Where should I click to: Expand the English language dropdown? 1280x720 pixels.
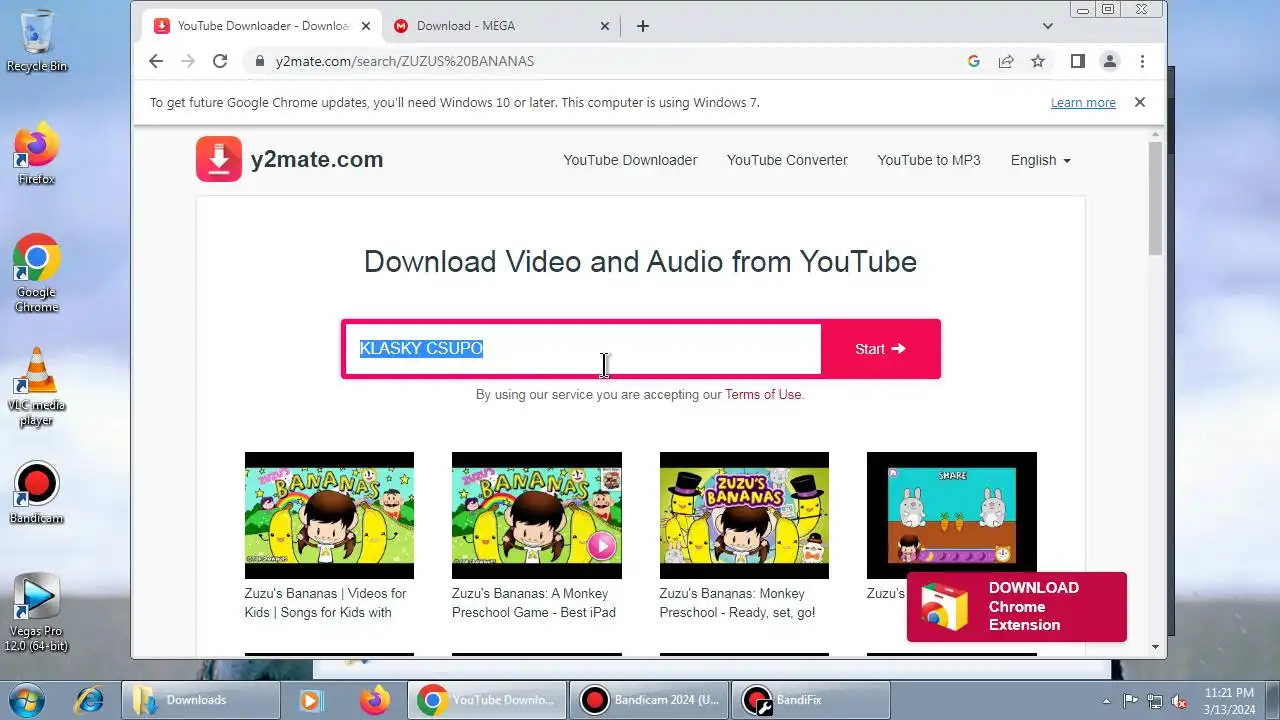pyautogui.click(x=1040, y=160)
